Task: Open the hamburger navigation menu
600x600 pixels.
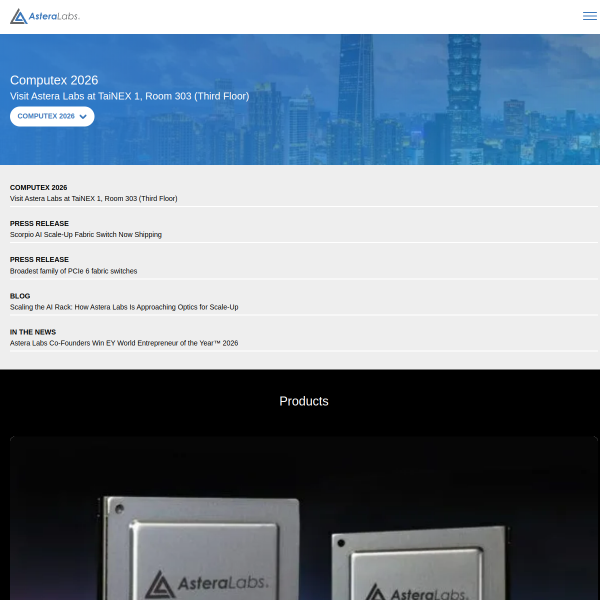Action: pyautogui.click(x=589, y=16)
